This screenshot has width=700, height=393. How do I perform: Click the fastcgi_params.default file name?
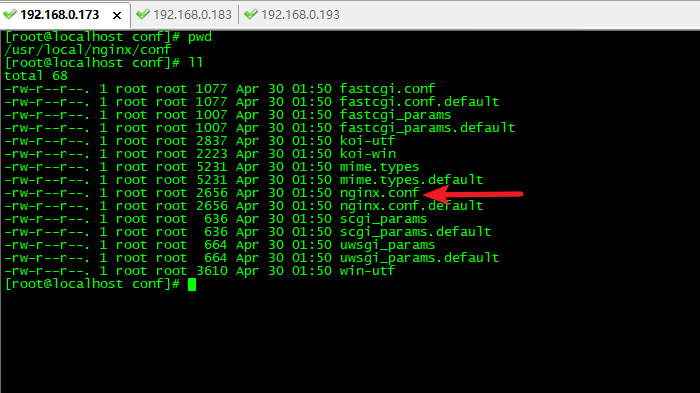click(427, 128)
